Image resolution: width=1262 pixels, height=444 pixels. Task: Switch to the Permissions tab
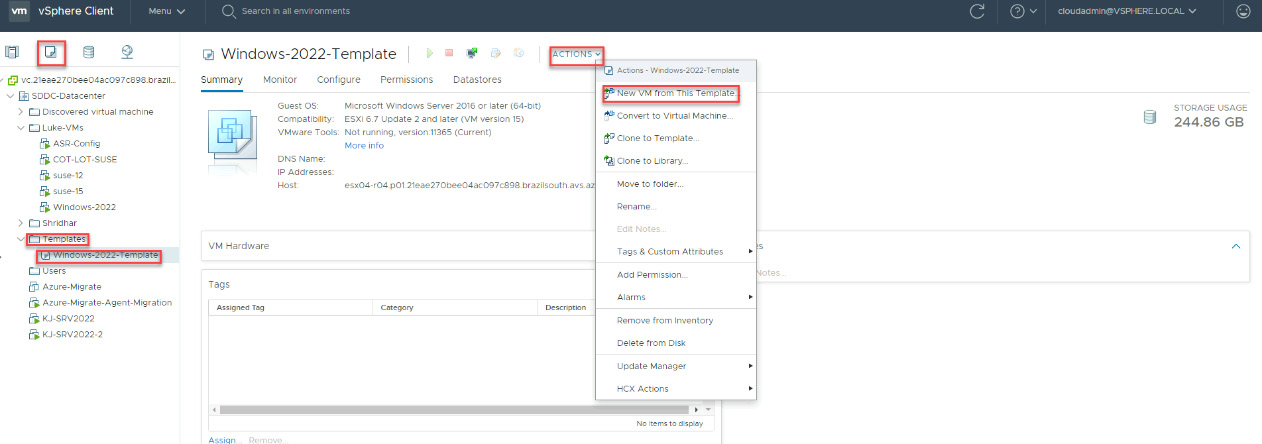[x=407, y=79]
